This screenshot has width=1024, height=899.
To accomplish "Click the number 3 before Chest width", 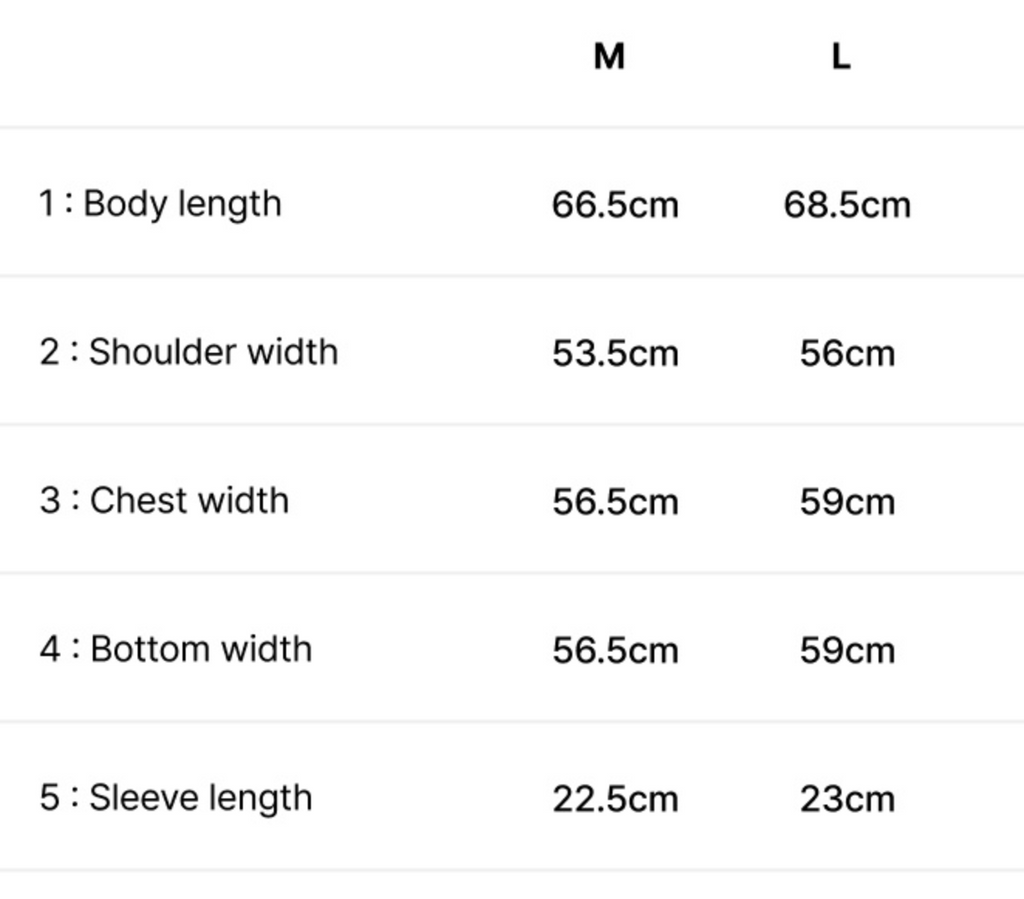I will click(x=50, y=501).
